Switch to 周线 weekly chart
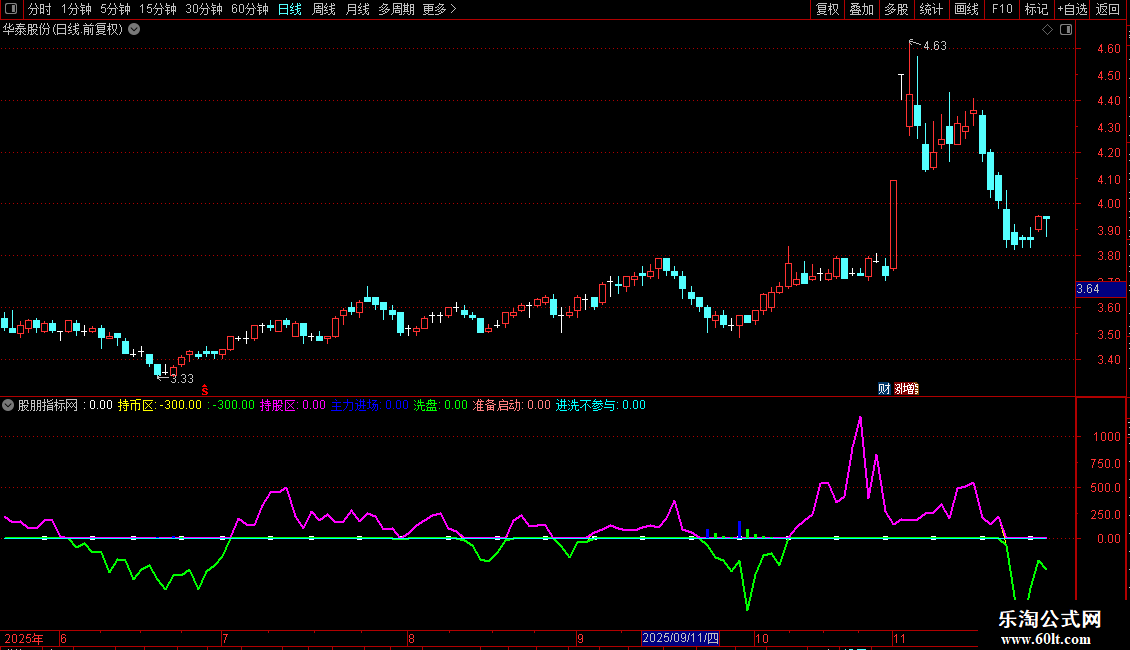Image resolution: width=1130 pixels, height=650 pixels. (324, 9)
